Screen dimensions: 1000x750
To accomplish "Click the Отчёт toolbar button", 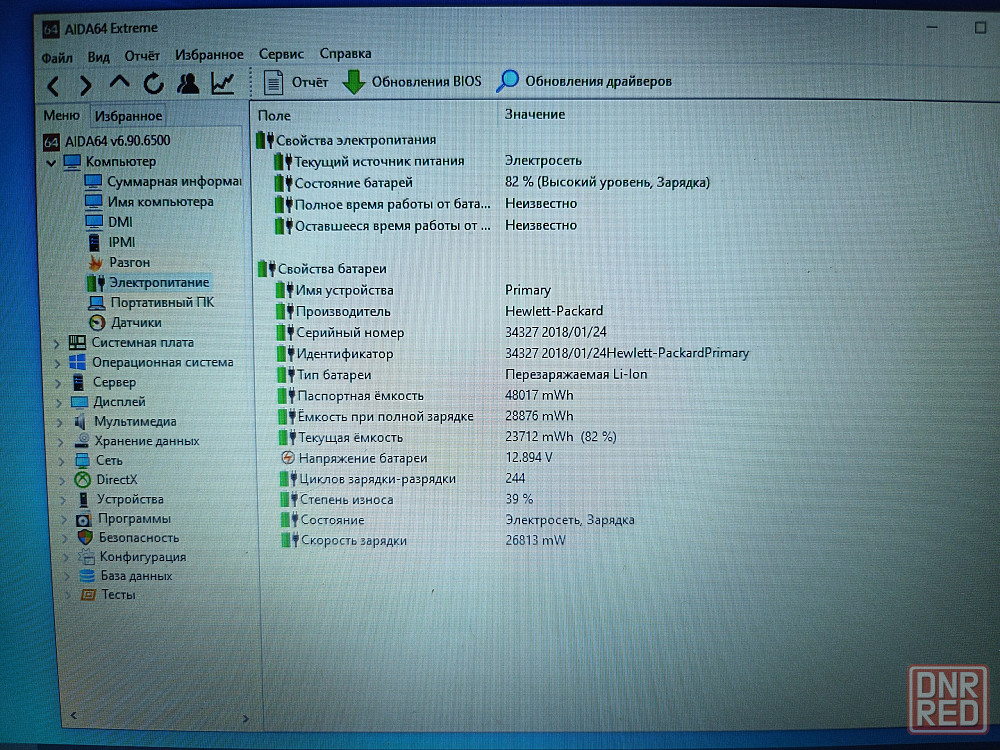I will (x=296, y=82).
